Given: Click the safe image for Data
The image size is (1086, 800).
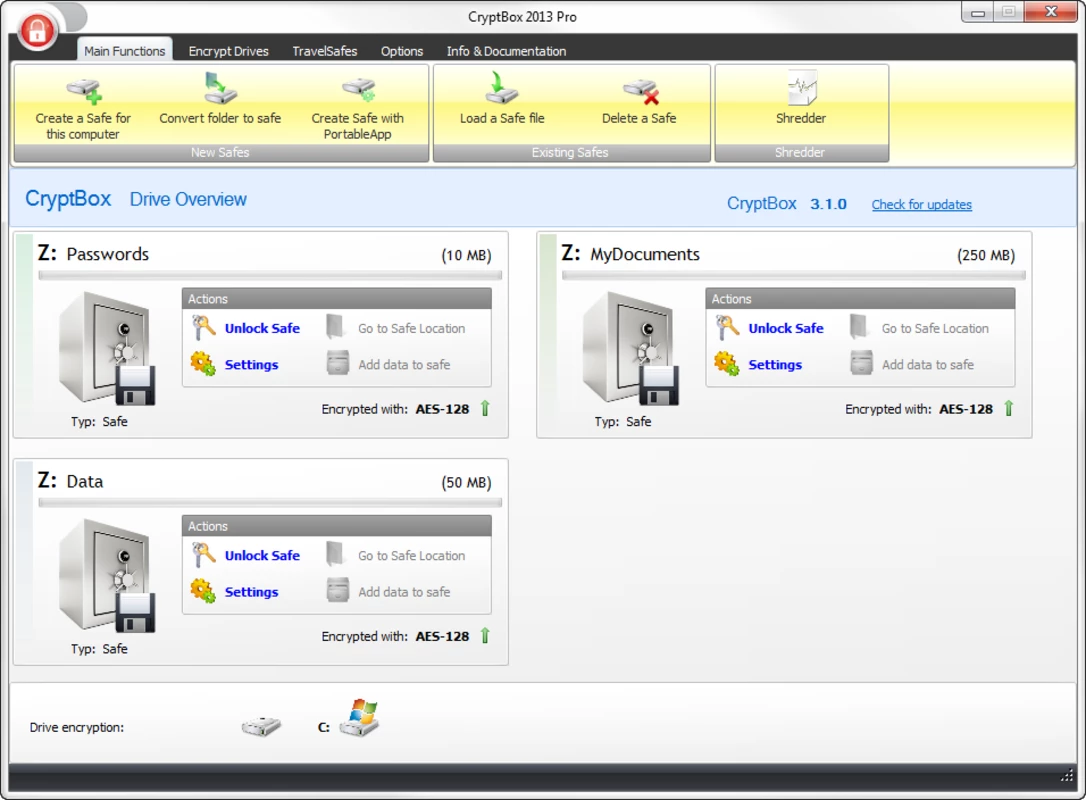Looking at the screenshot, I should pyautogui.click(x=107, y=576).
